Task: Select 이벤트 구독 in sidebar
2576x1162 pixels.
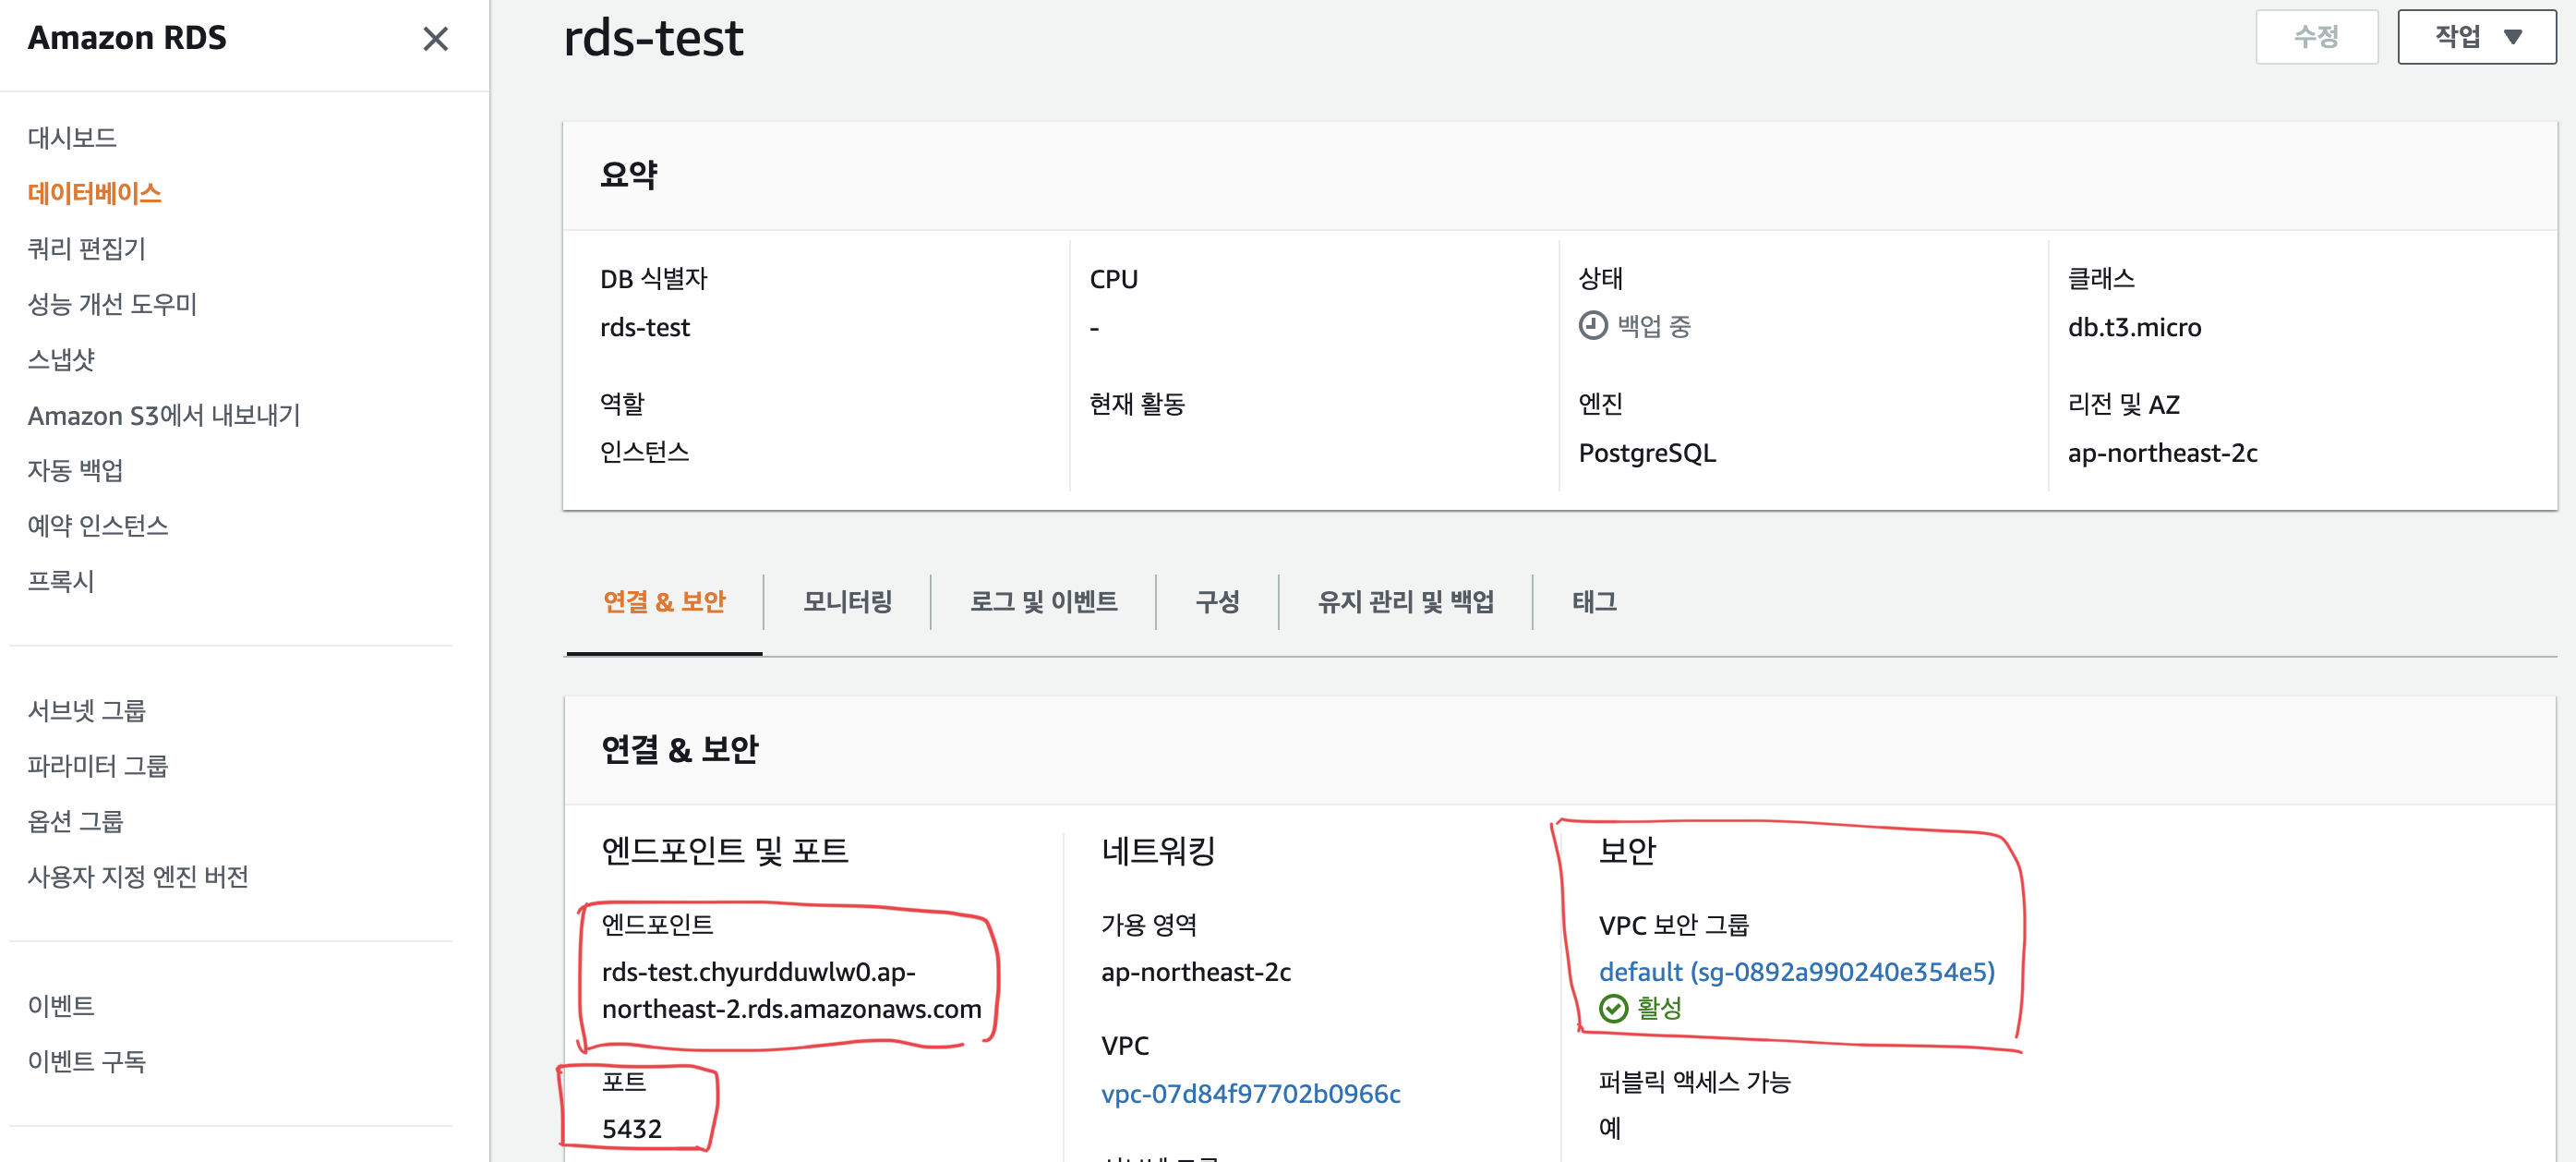Action: [x=87, y=1060]
